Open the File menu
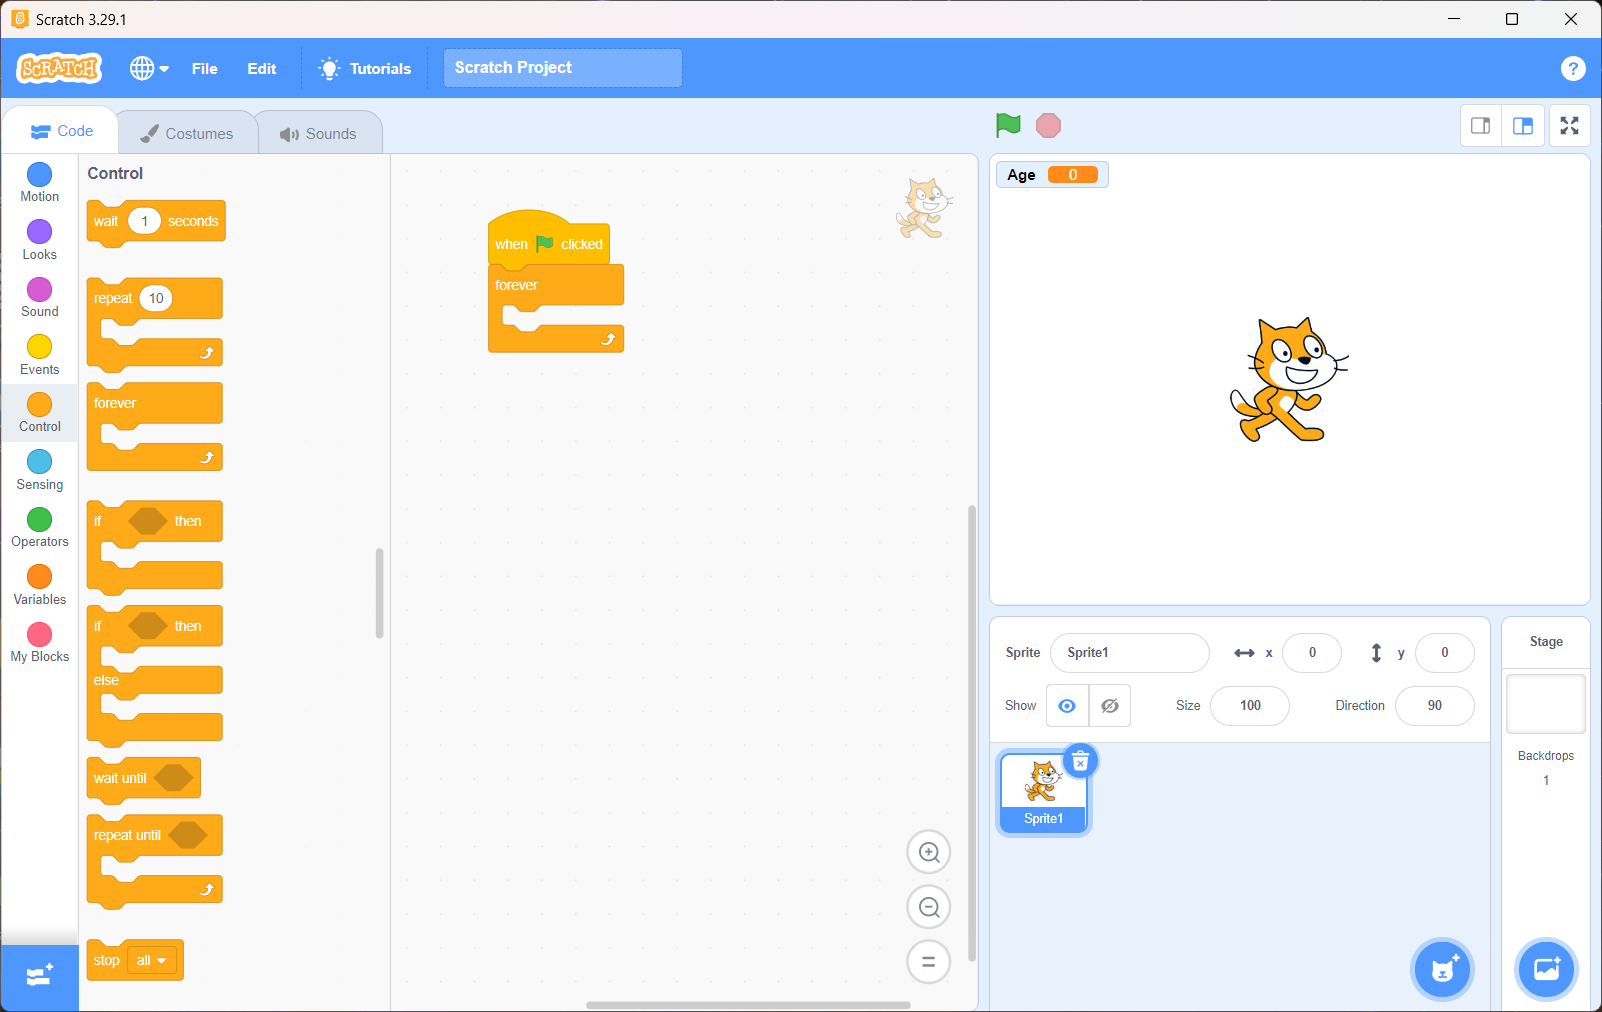This screenshot has height=1012, width=1602. pyautogui.click(x=204, y=68)
